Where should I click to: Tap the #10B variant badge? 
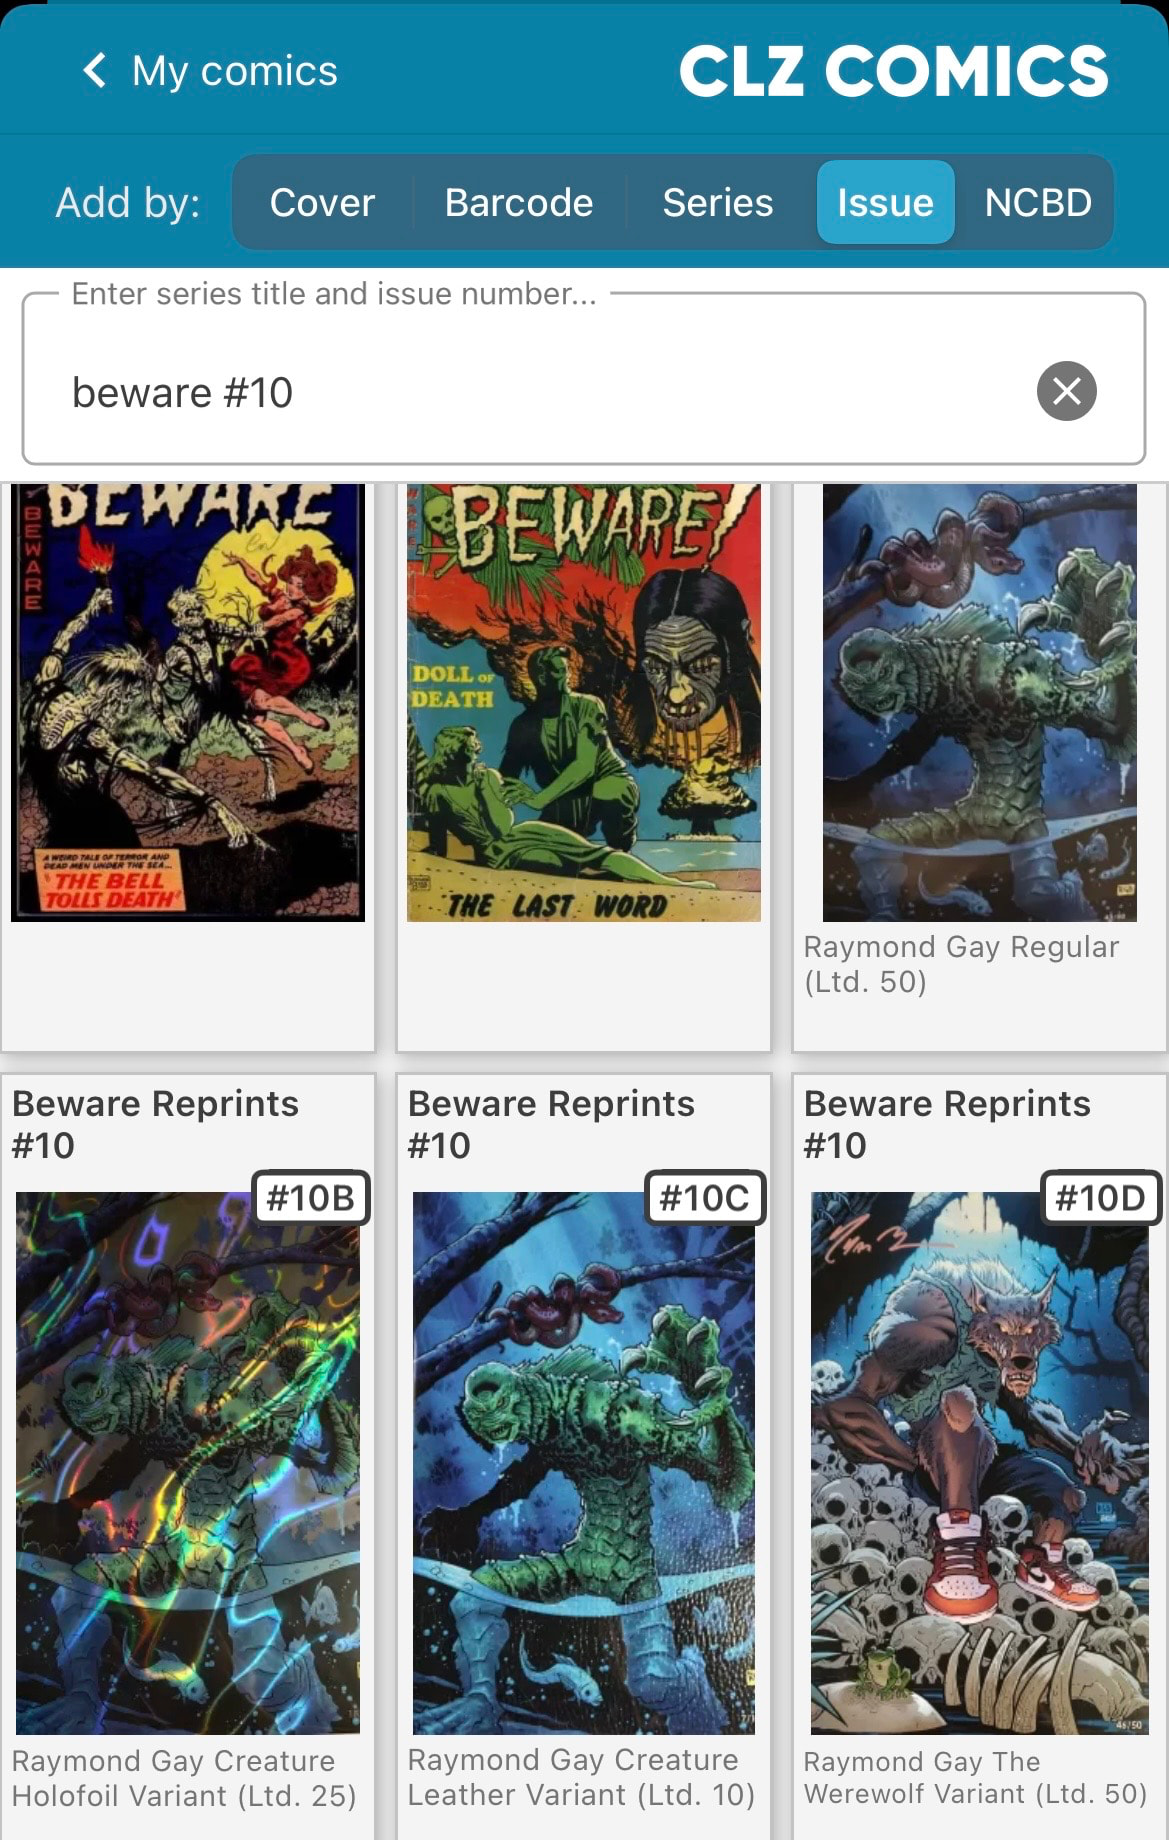pos(310,1197)
